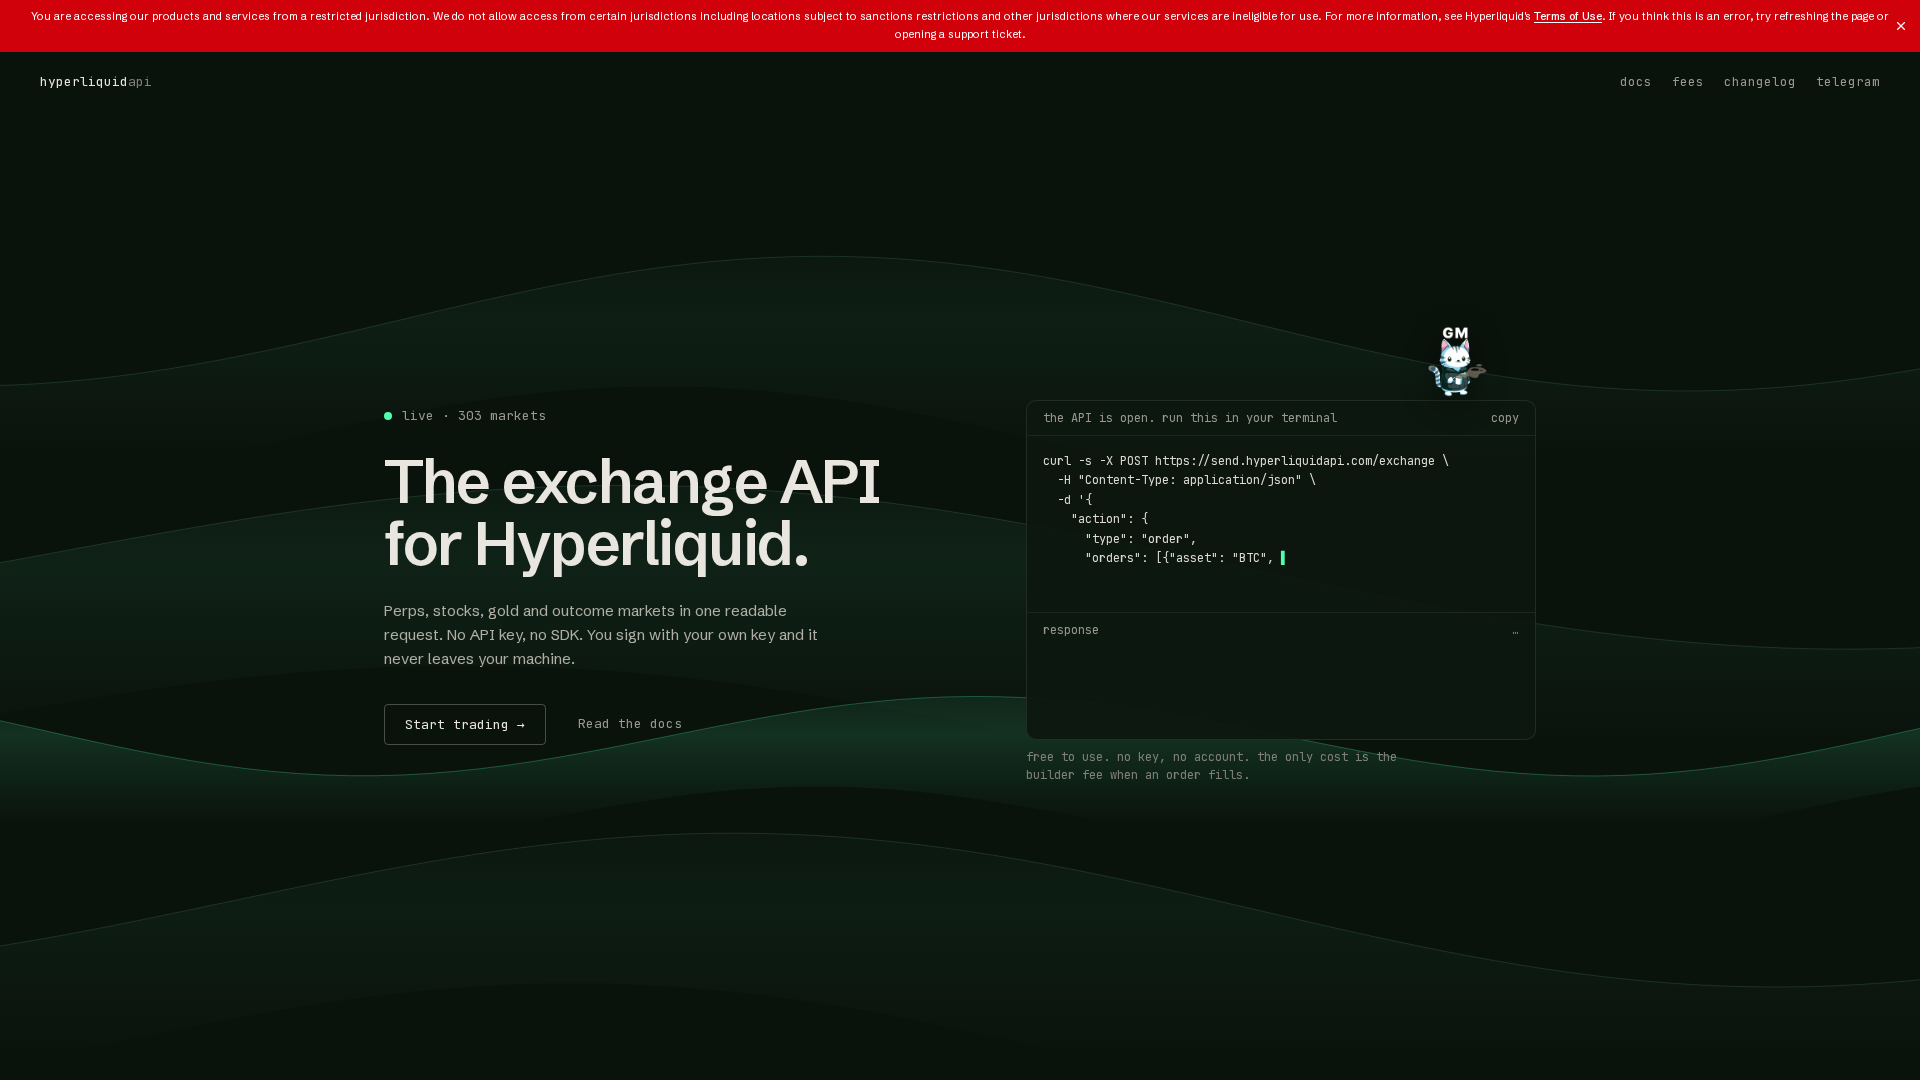Click the Perps, stocks, gold description paragraph
Viewport: 1920px width, 1080px height.
click(x=601, y=635)
